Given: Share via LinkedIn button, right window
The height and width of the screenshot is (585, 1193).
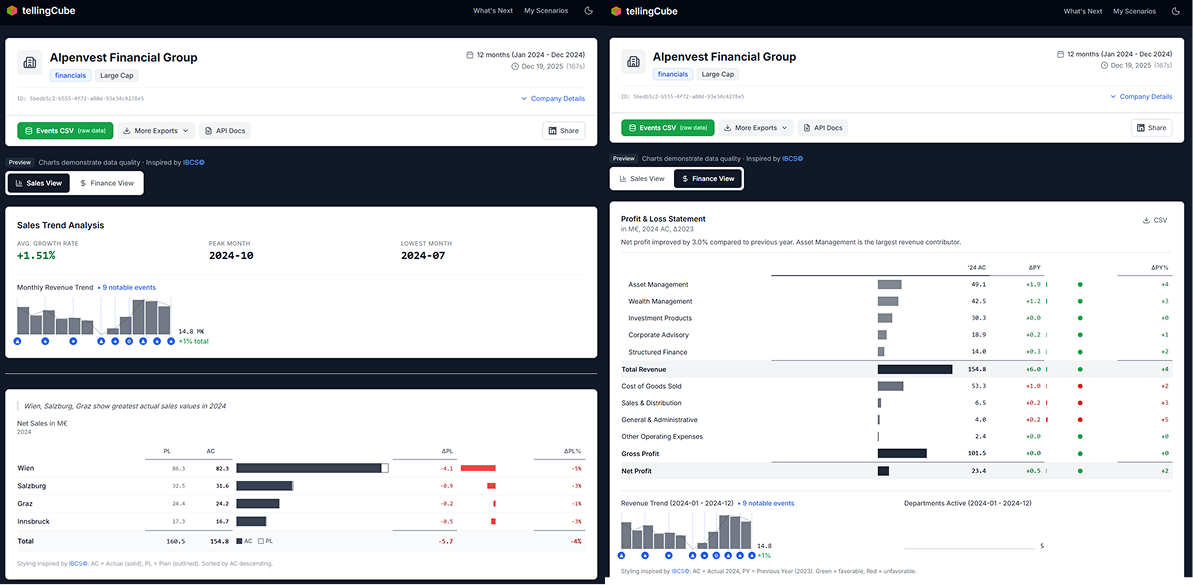Looking at the screenshot, I should (1151, 128).
